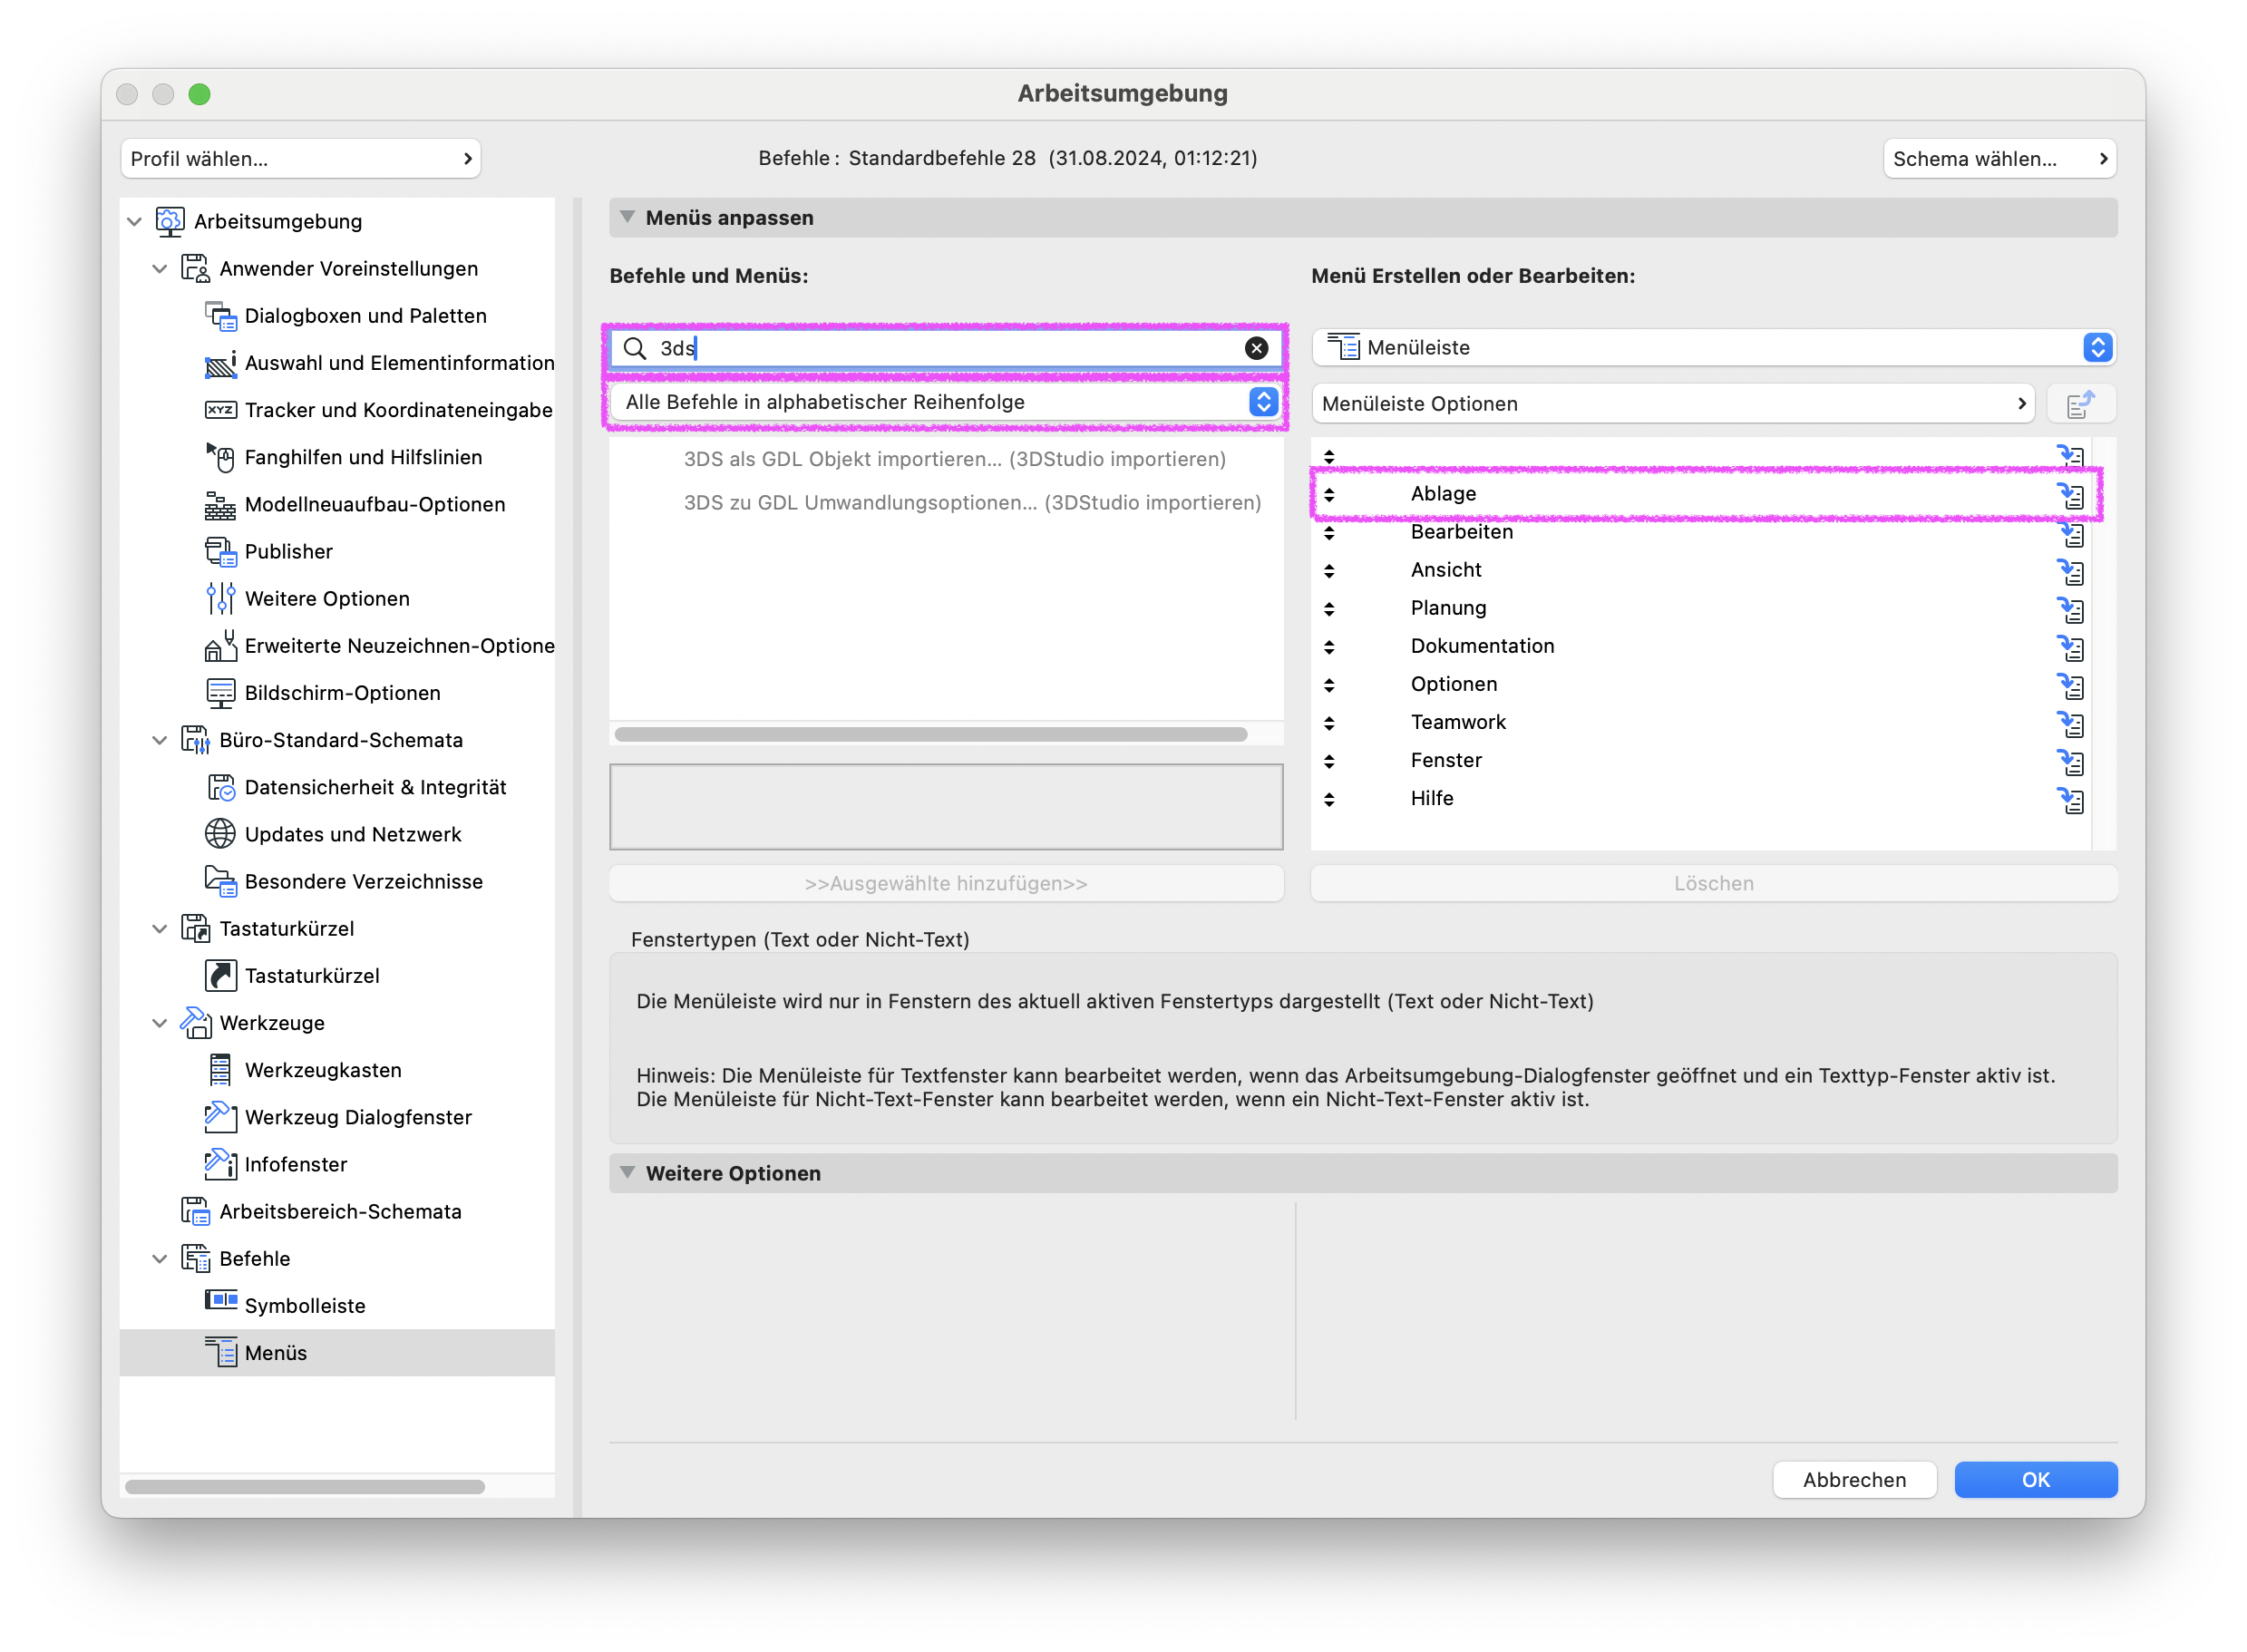The image size is (2247, 1652).
Task: Click the submenu icon in Ablage row
Action: (2070, 494)
